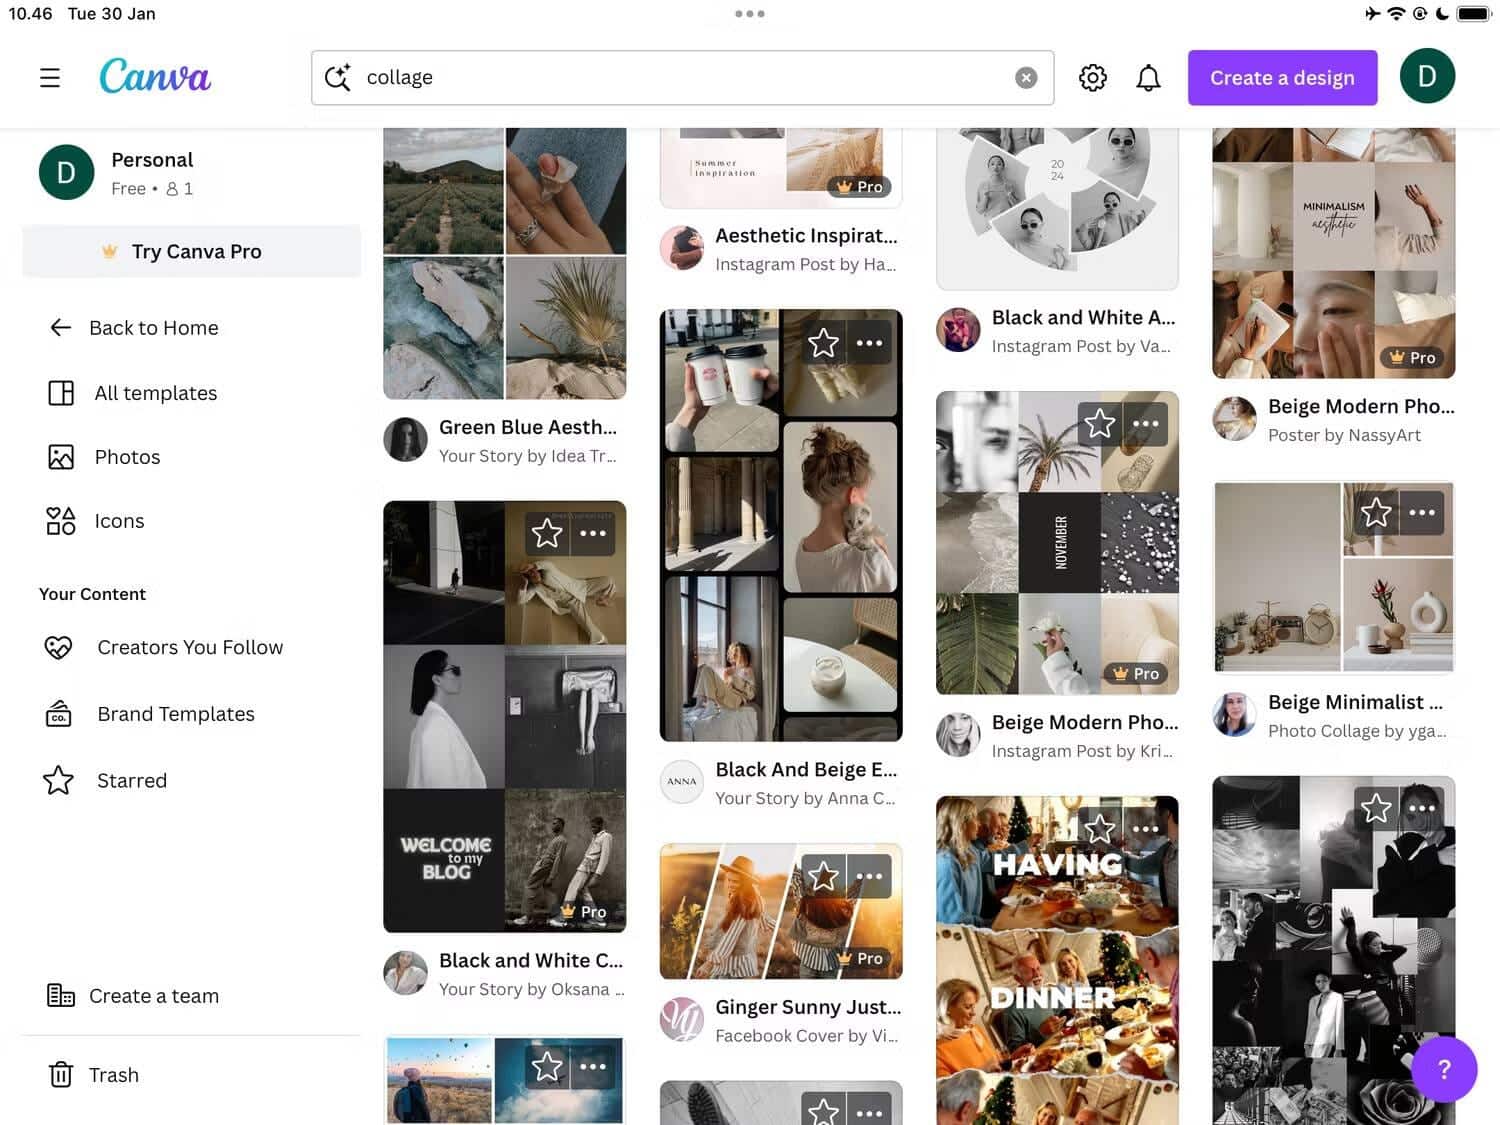This screenshot has width=1500, height=1125.
Task: Open the D profile avatar in header
Action: click(x=1427, y=76)
